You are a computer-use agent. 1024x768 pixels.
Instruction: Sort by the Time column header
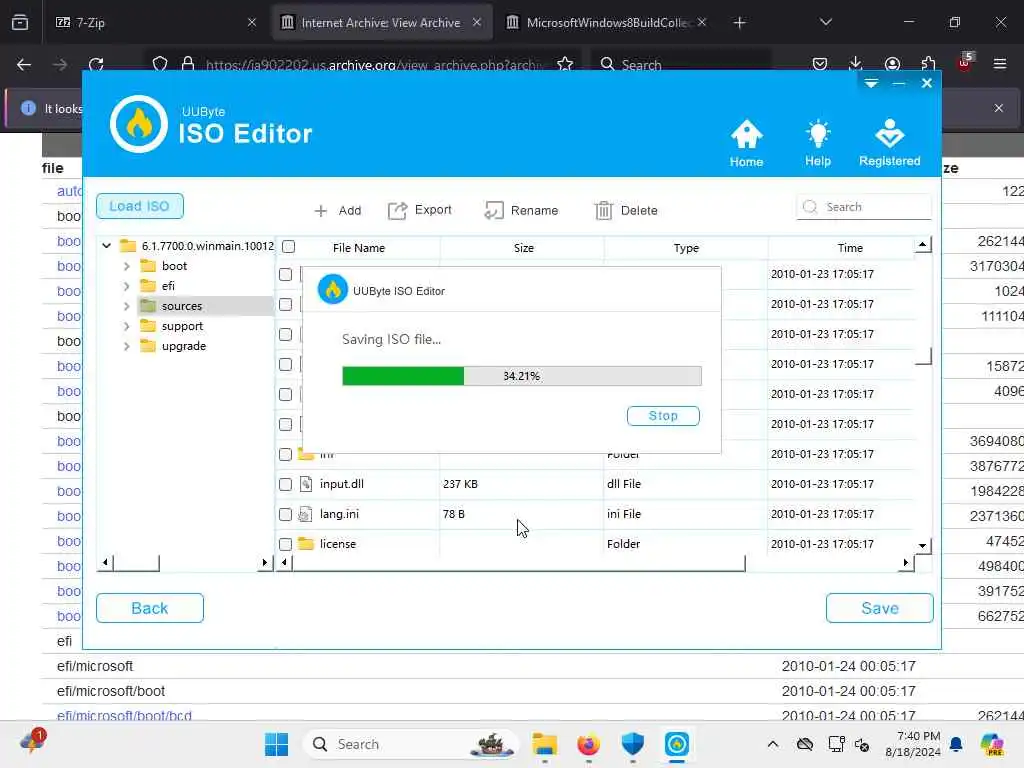(x=850, y=248)
